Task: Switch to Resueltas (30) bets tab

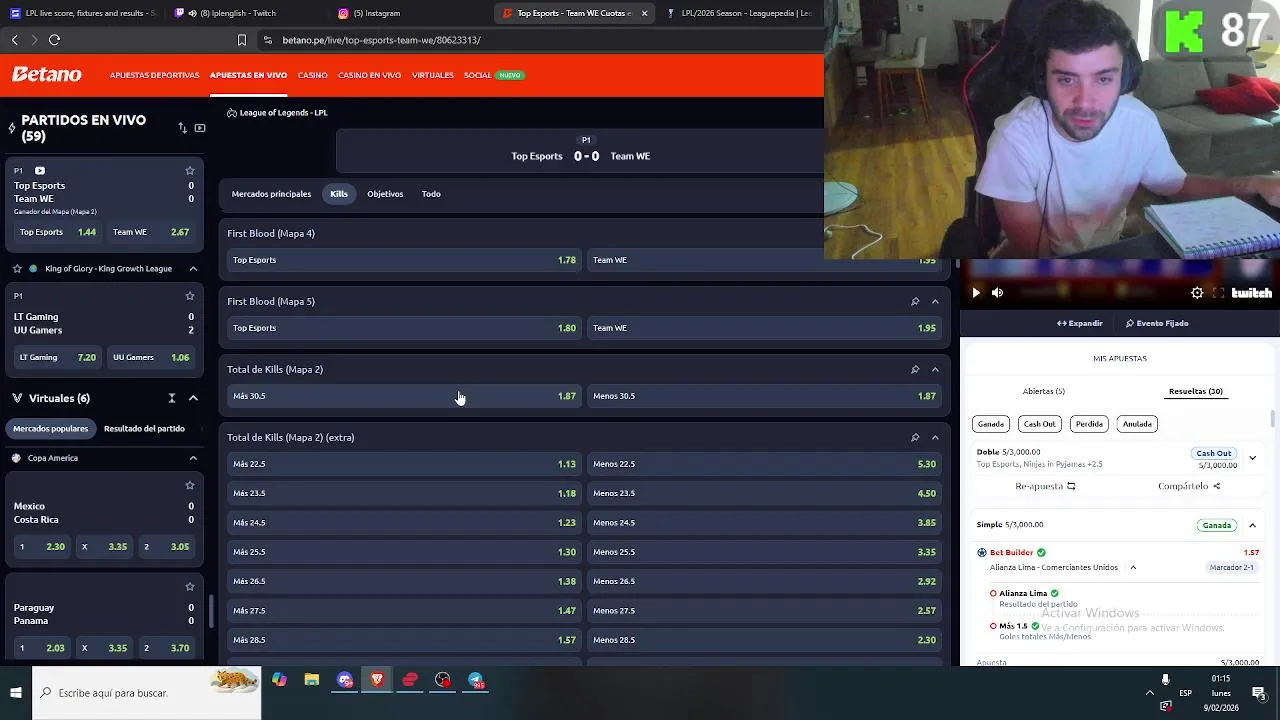Action: 1196,392
